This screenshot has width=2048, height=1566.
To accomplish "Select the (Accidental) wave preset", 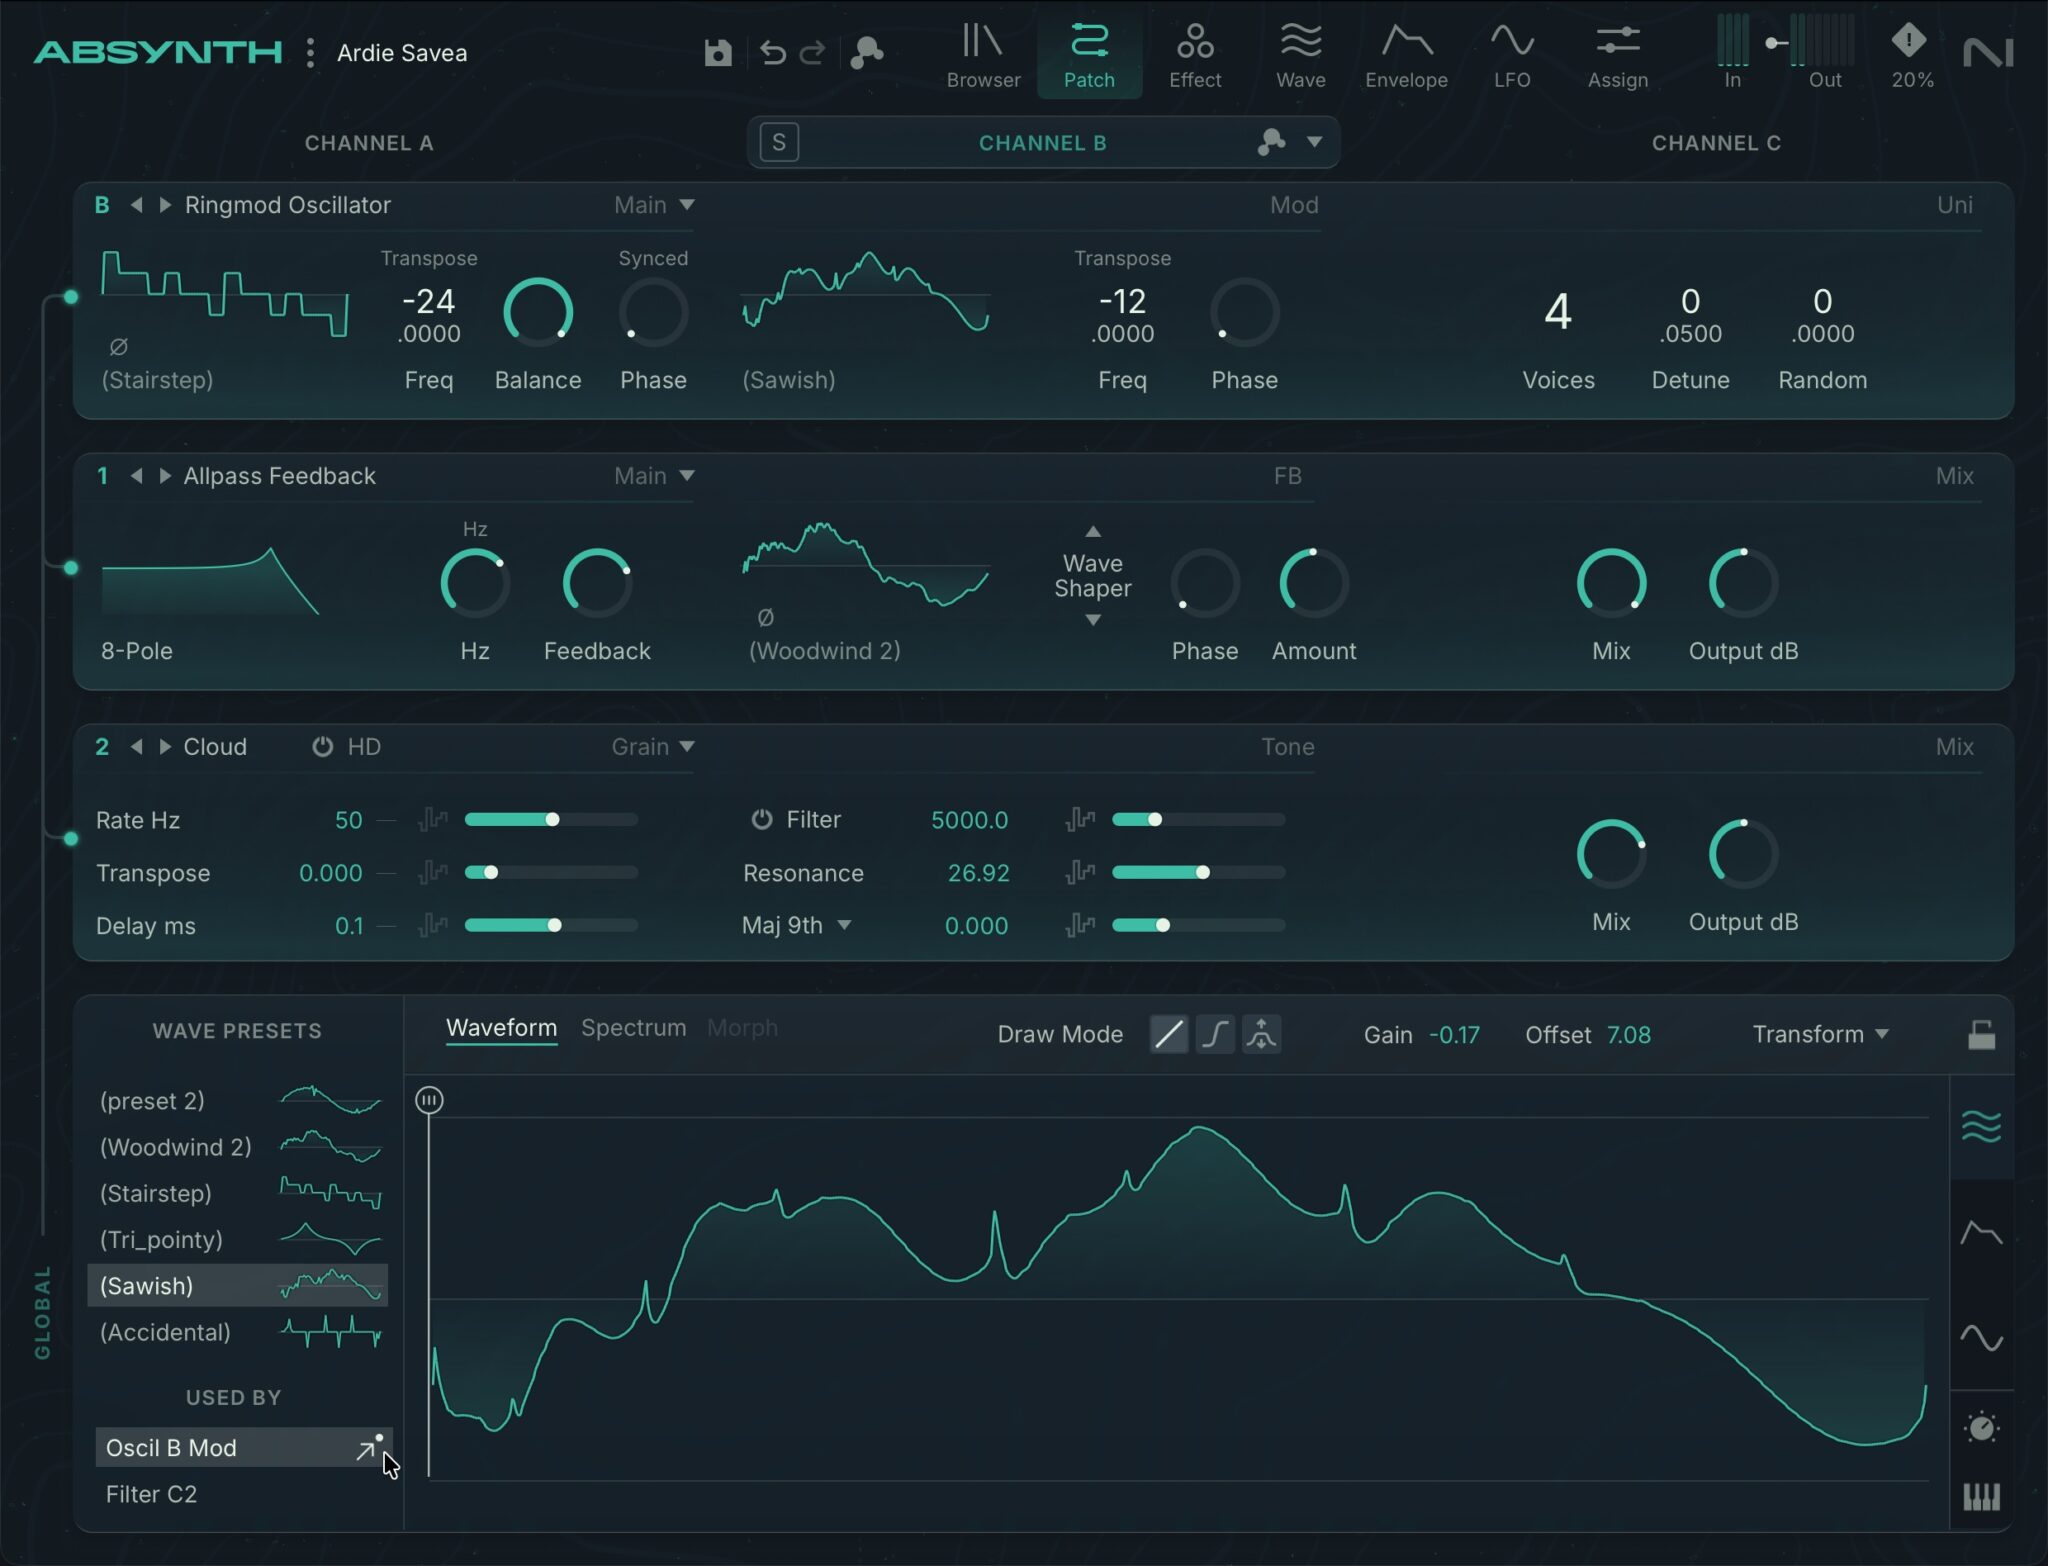I will (238, 1332).
